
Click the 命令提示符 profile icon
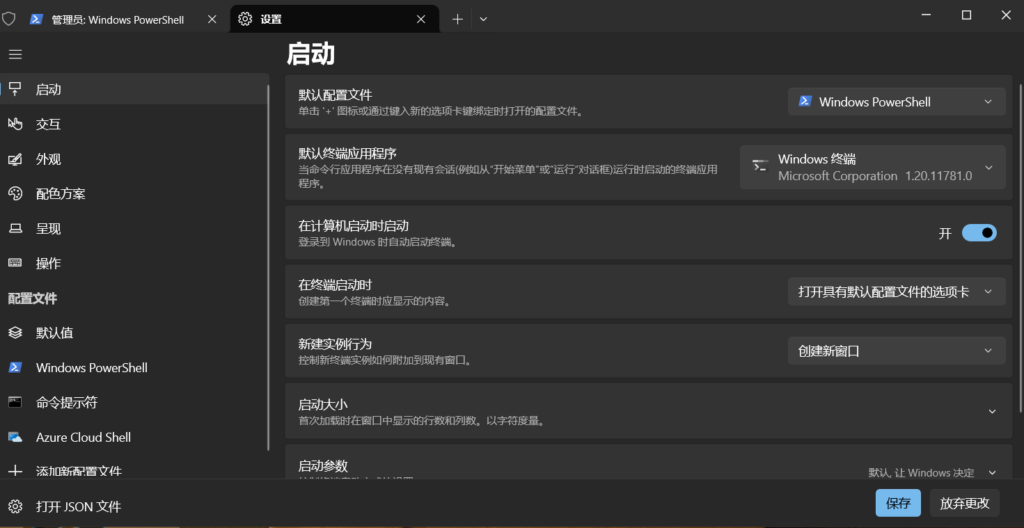point(15,402)
